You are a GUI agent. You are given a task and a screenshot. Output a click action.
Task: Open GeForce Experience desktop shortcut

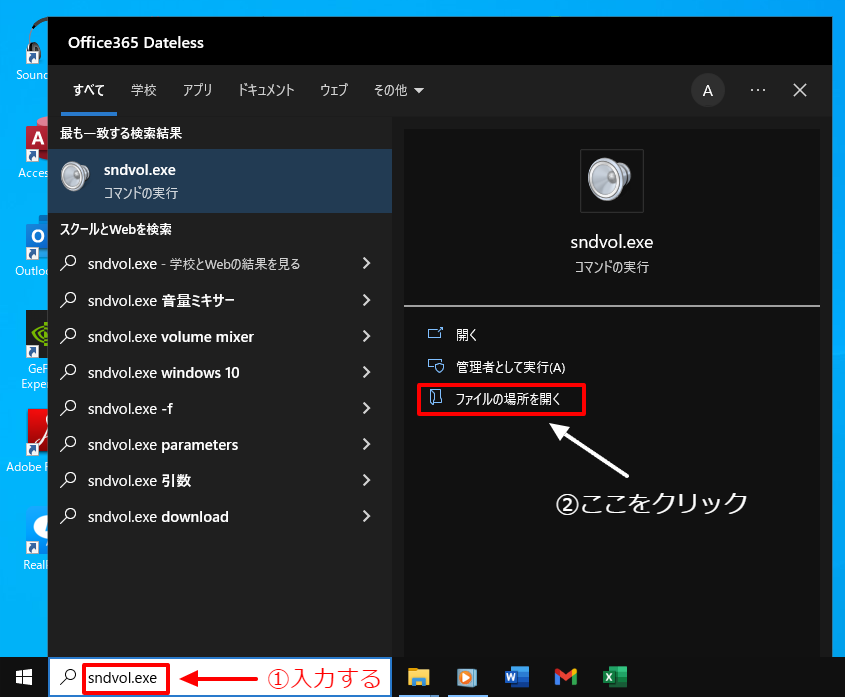[x=33, y=350]
